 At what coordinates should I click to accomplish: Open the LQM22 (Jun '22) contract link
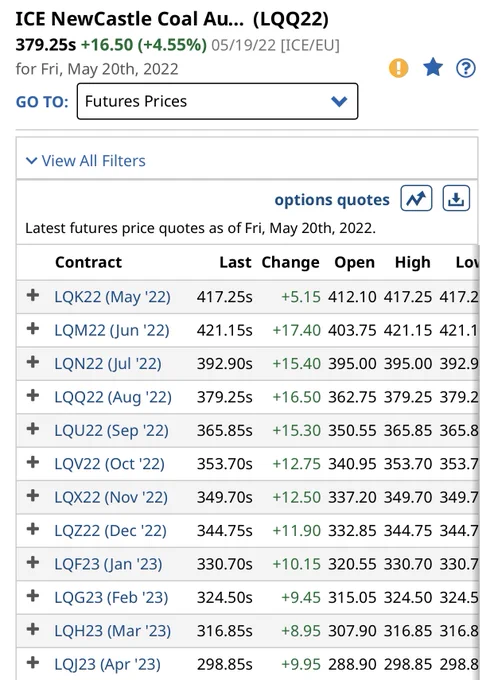coord(112,330)
